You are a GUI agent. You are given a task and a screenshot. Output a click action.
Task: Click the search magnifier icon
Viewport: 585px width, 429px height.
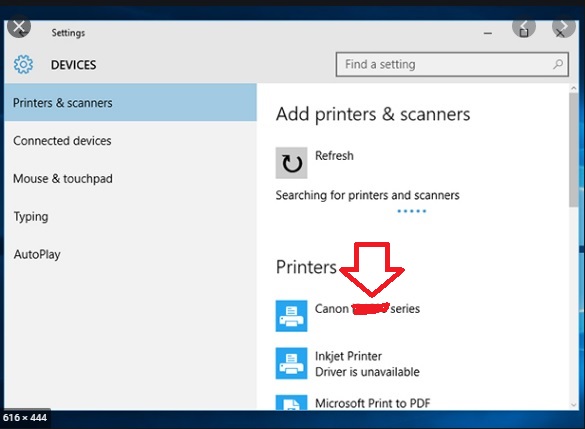[558, 65]
